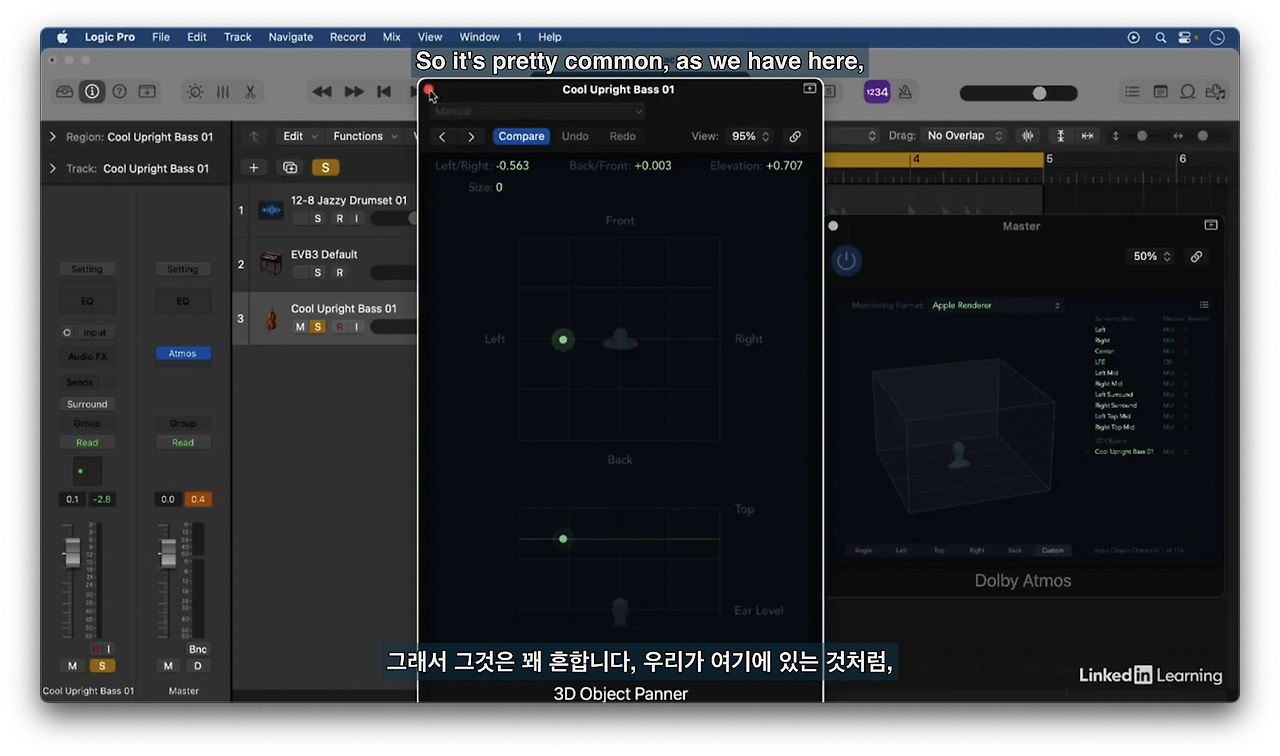Click the Toolbar download-tray icon
This screenshot has width=1280, height=756.
point(147,91)
